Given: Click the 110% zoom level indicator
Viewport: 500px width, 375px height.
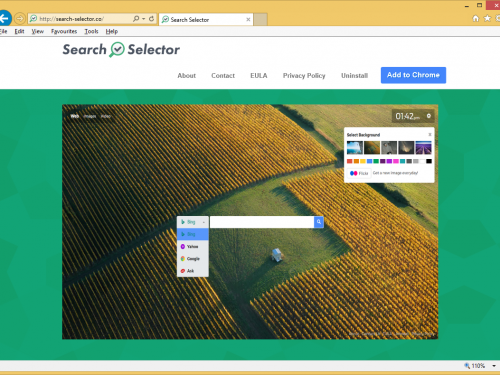Looking at the screenshot, I should click(x=475, y=366).
